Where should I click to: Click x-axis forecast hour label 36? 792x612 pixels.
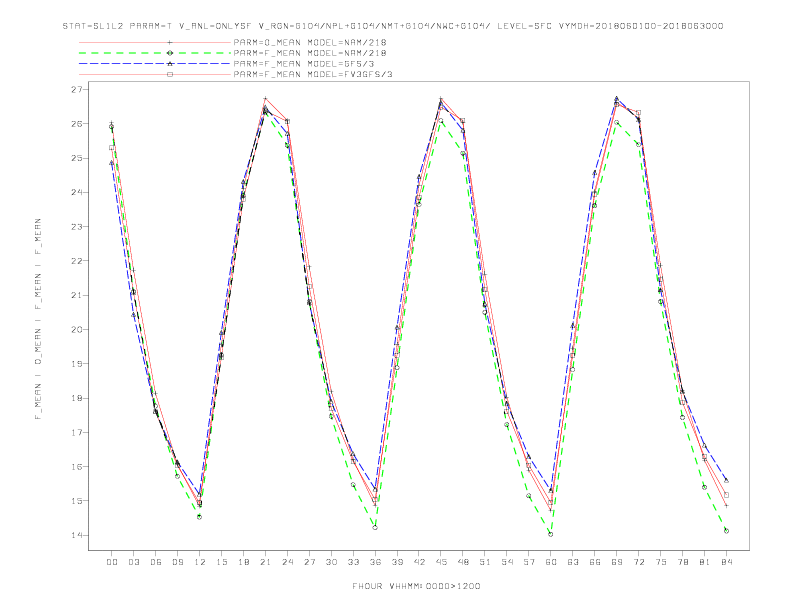click(x=375, y=562)
